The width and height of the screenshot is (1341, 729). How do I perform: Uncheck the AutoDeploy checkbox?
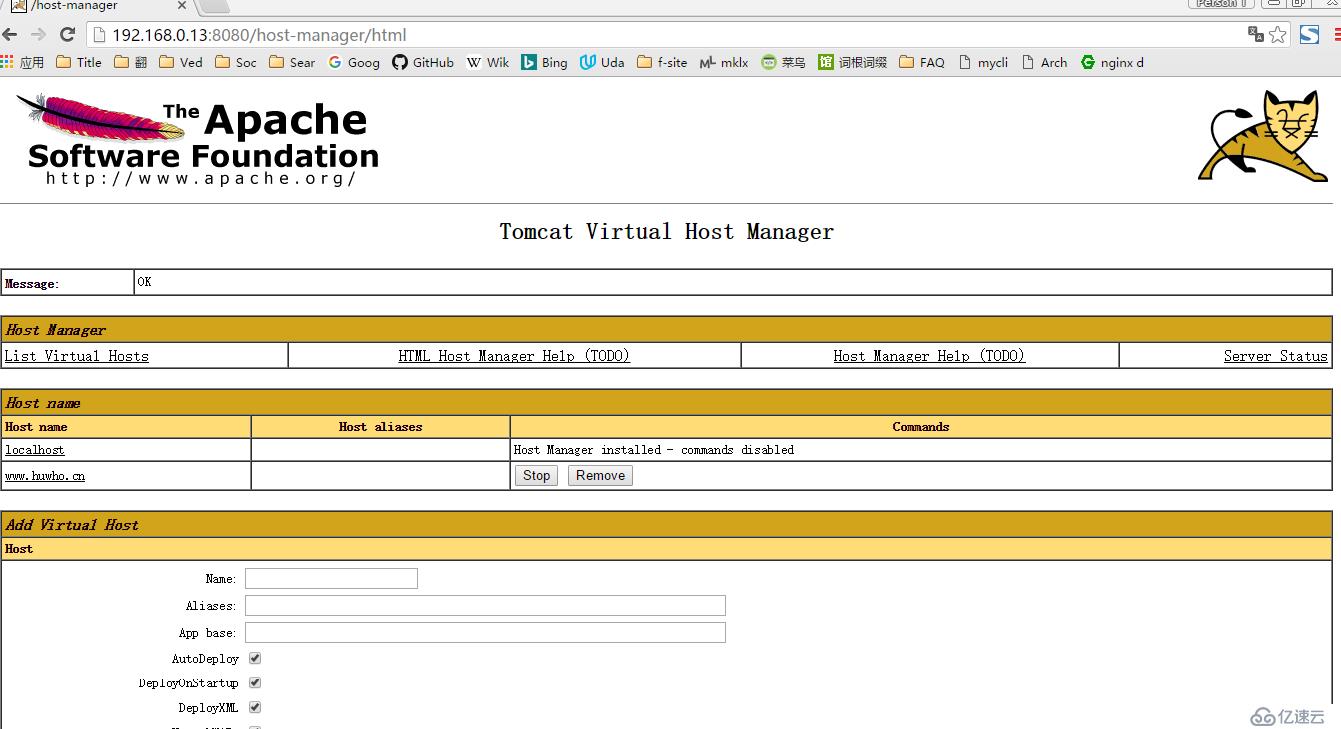[255, 658]
